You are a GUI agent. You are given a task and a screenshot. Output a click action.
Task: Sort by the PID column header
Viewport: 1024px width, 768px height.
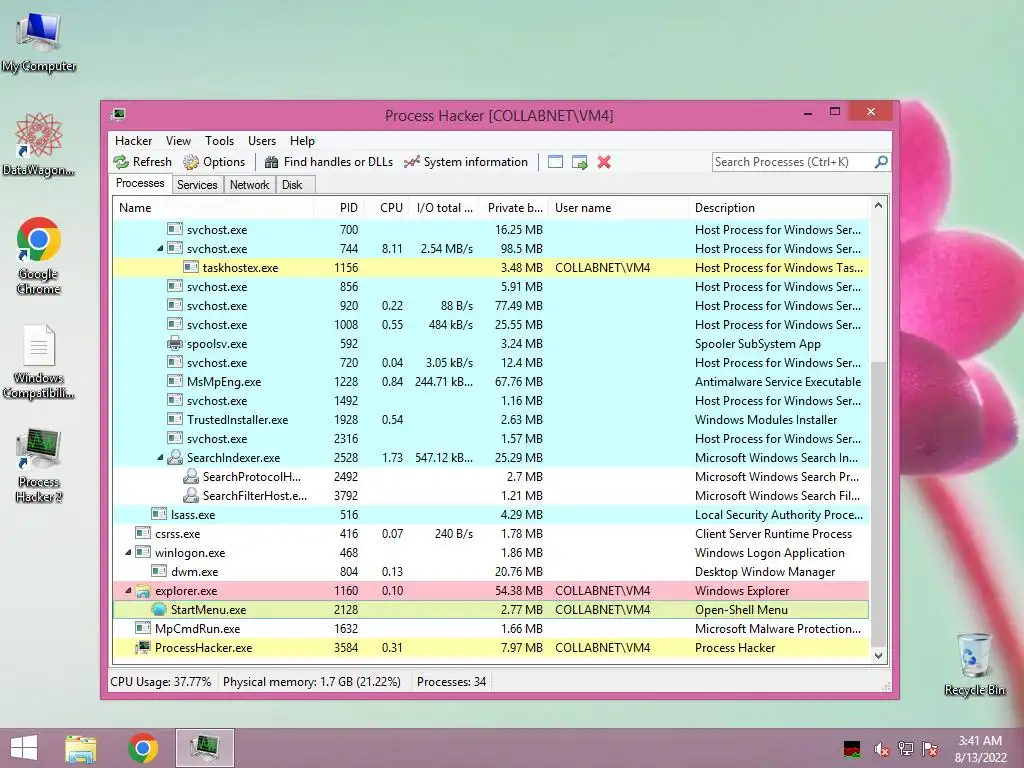[338, 208]
